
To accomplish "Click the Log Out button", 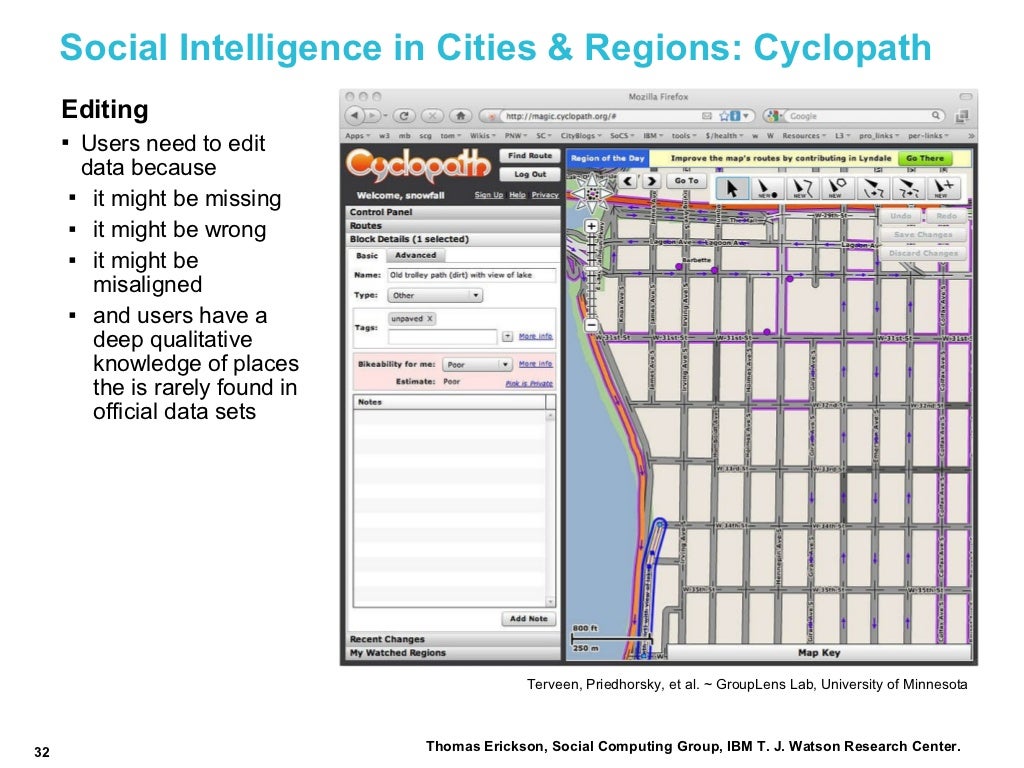I will (x=530, y=174).
